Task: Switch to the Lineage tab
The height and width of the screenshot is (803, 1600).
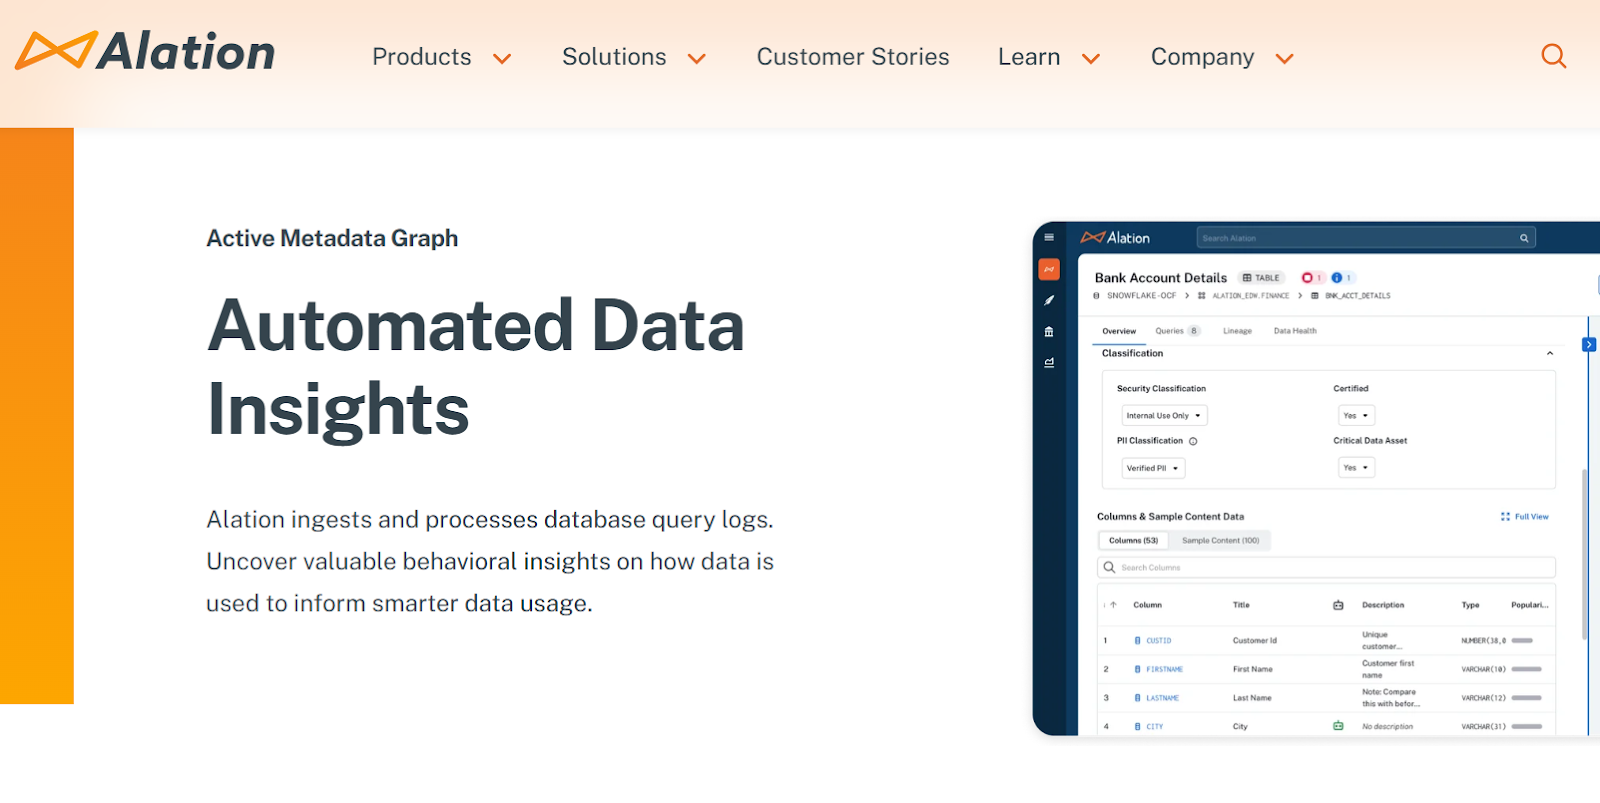Action: (x=1237, y=331)
